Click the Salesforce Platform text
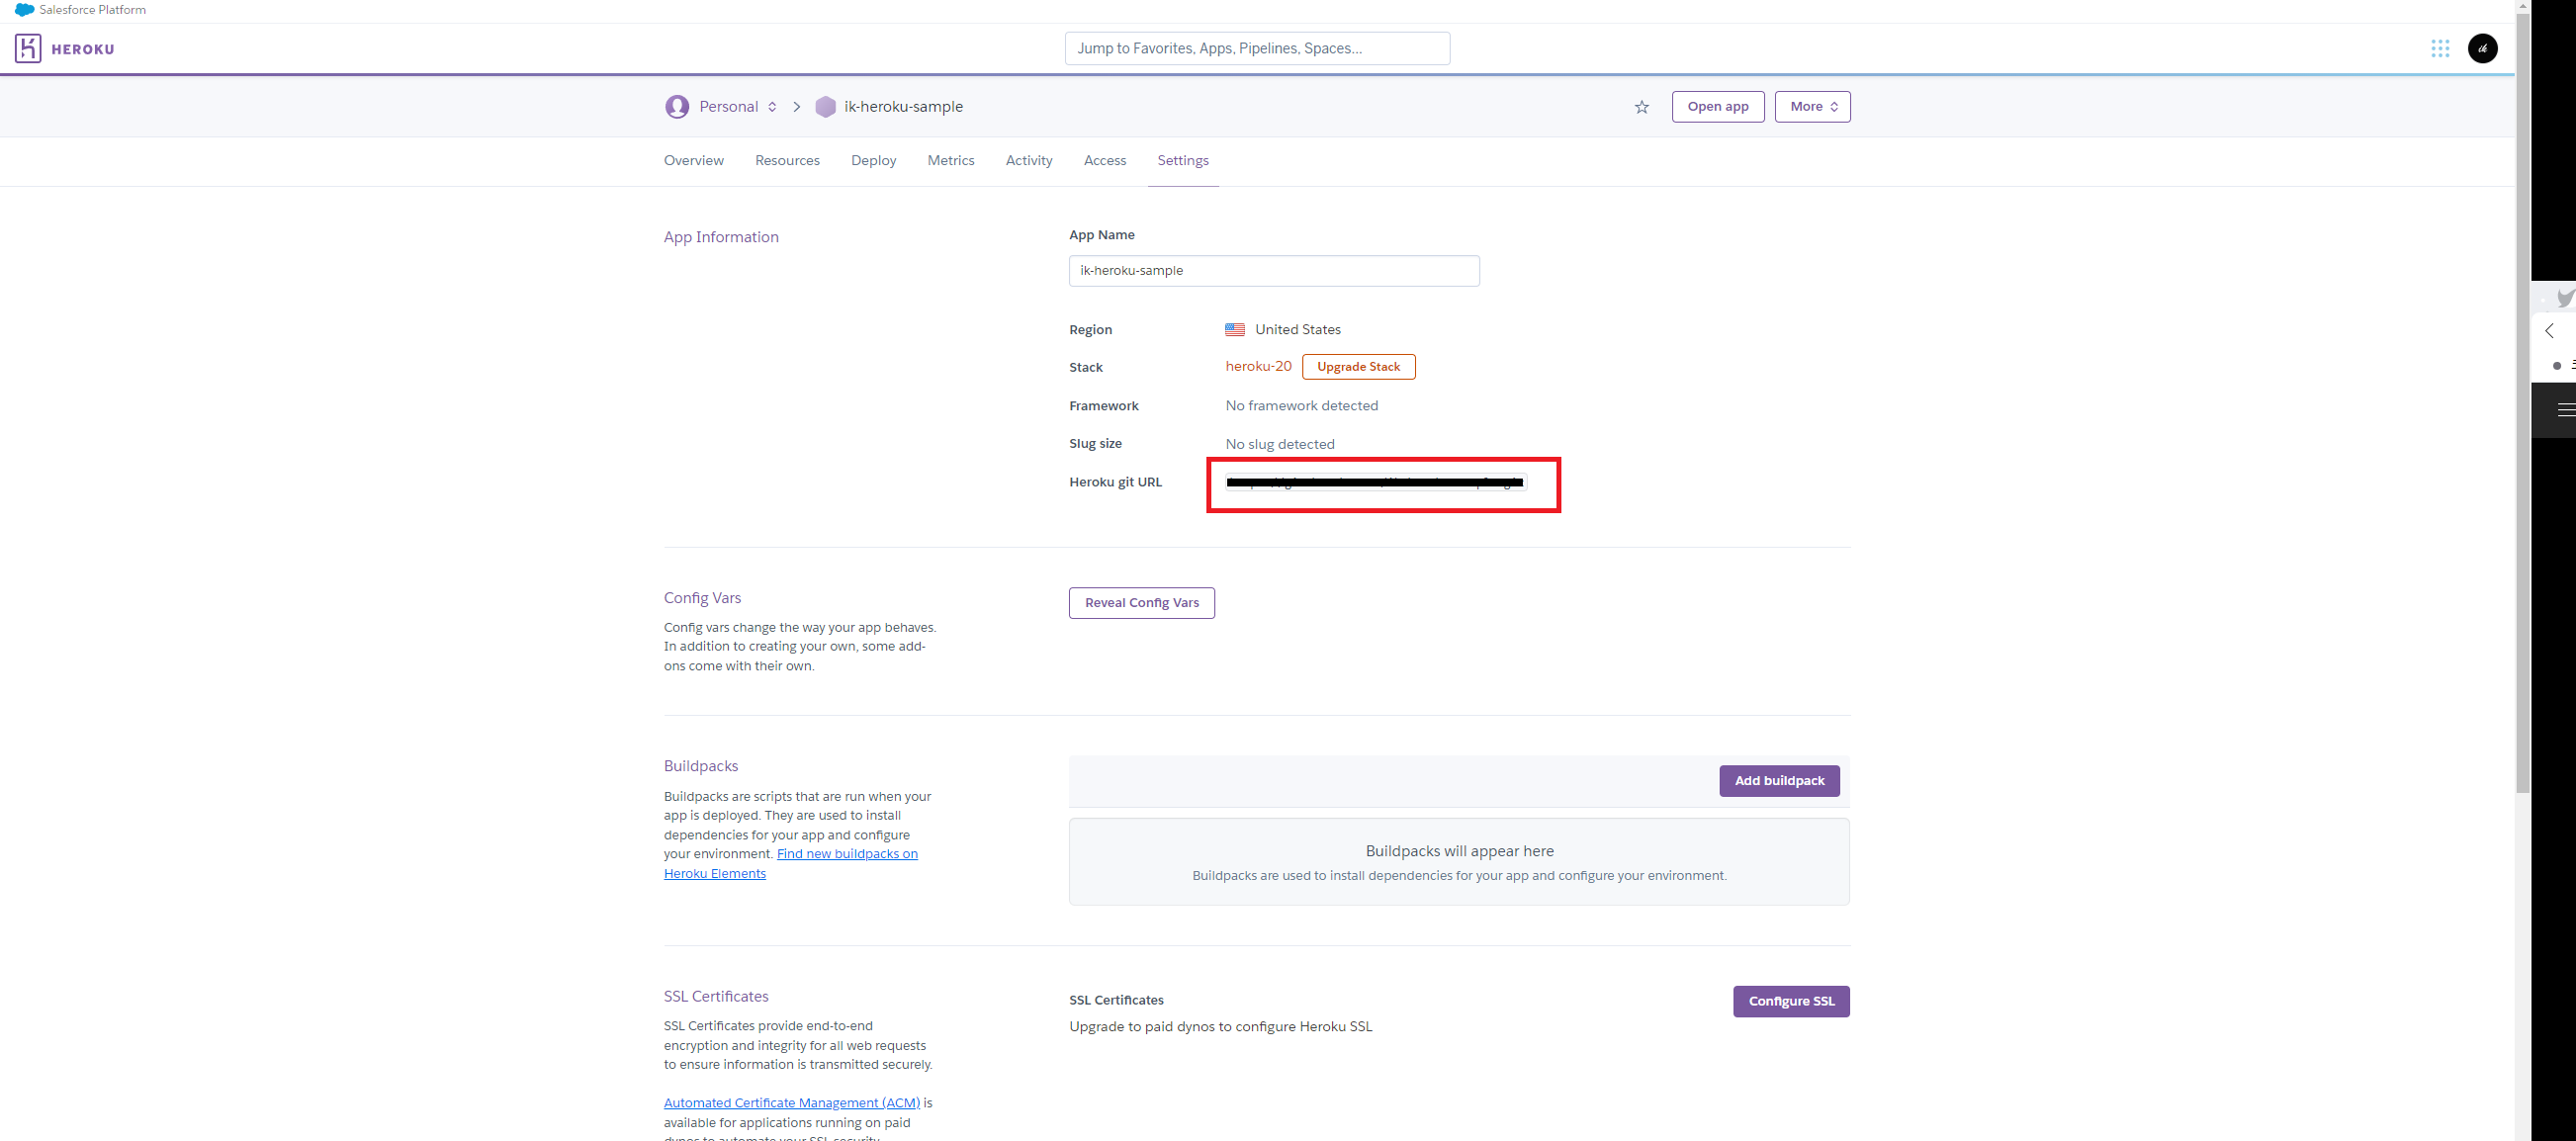This screenshot has width=2576, height=1141. click(x=92, y=10)
